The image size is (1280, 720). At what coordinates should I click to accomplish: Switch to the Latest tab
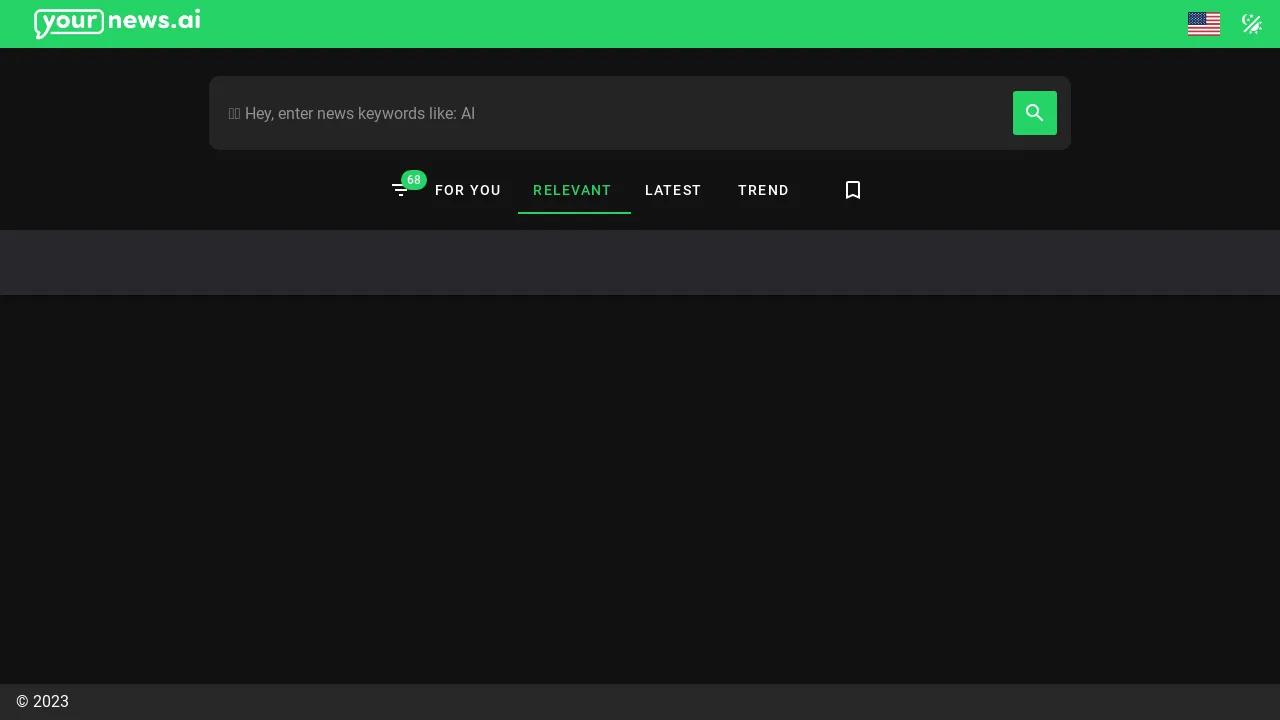pyautogui.click(x=673, y=190)
